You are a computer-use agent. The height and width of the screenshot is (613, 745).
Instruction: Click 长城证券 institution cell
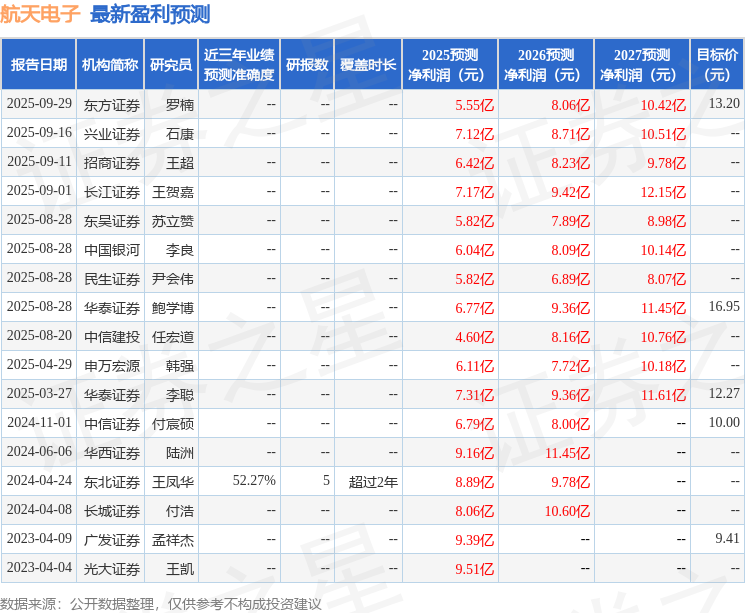112,511
